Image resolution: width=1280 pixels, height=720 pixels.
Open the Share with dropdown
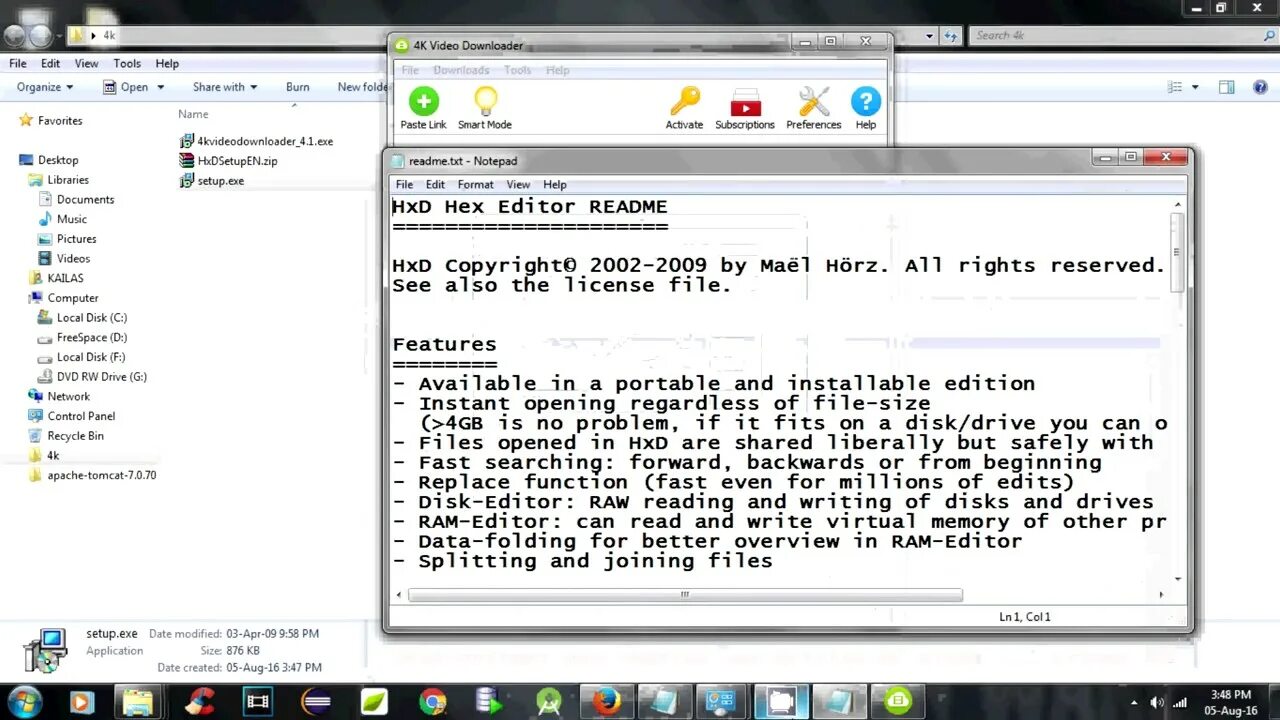225,87
